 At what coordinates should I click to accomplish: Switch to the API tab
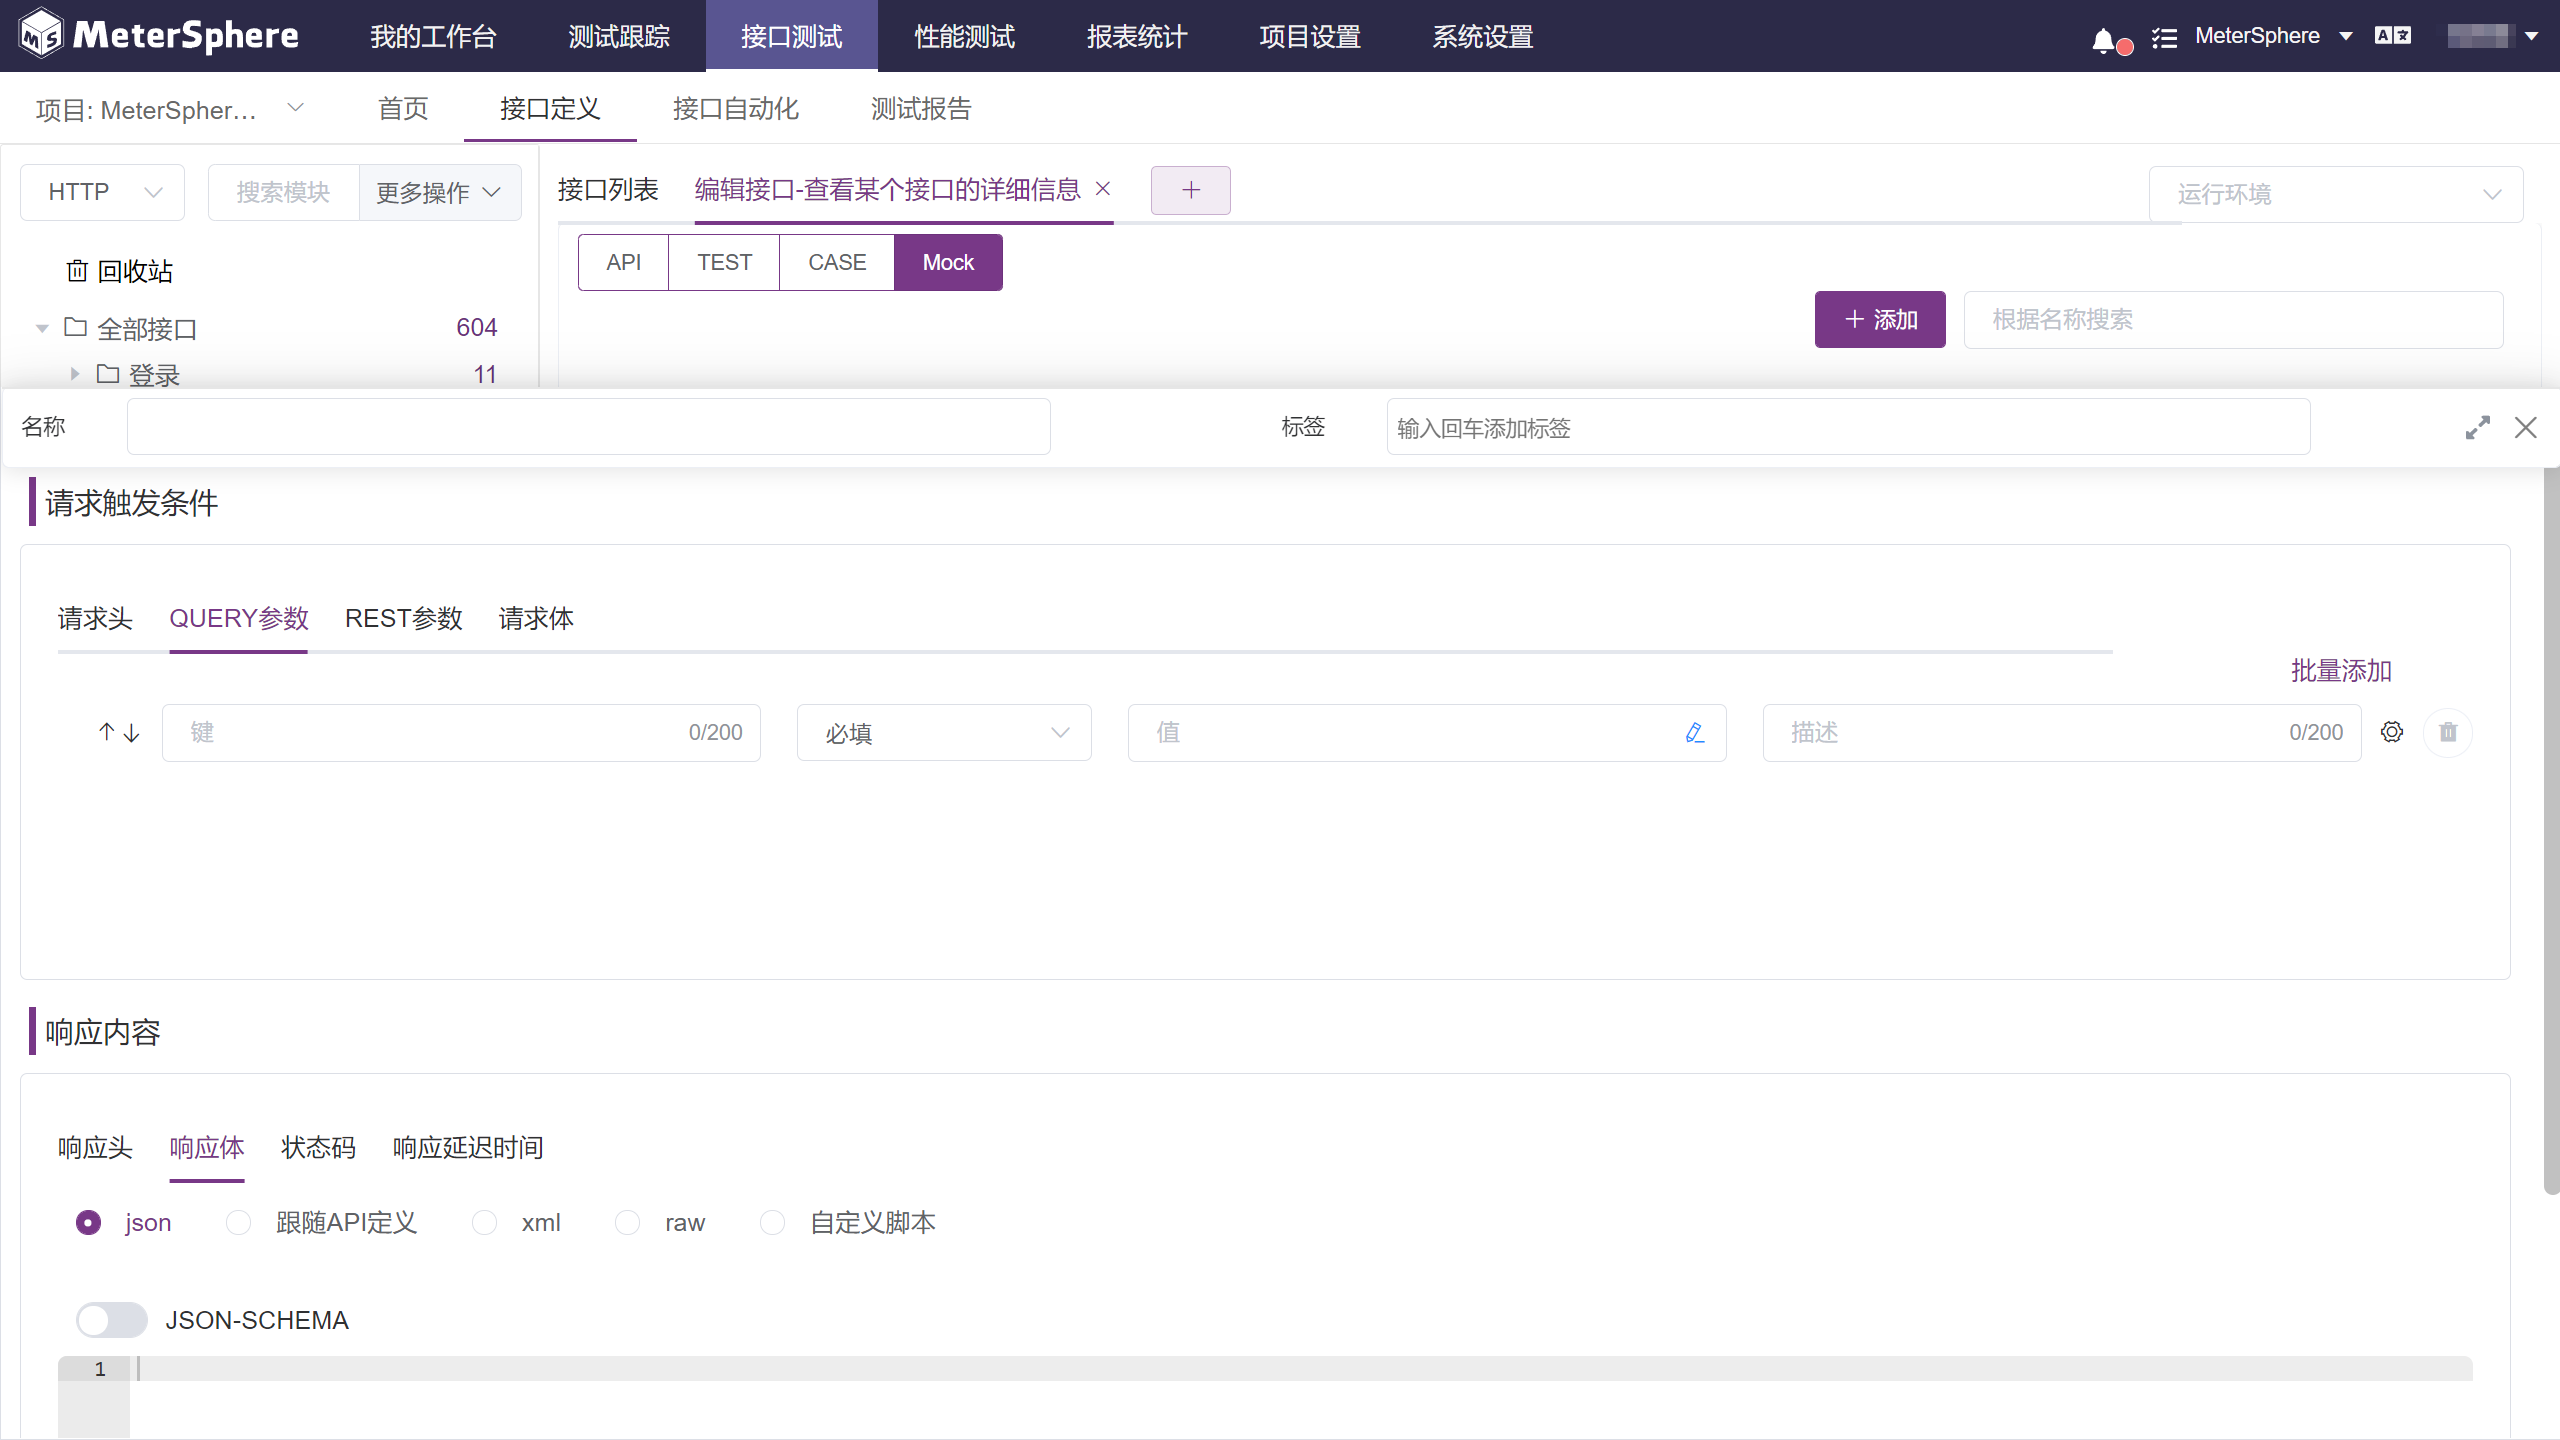point(624,262)
